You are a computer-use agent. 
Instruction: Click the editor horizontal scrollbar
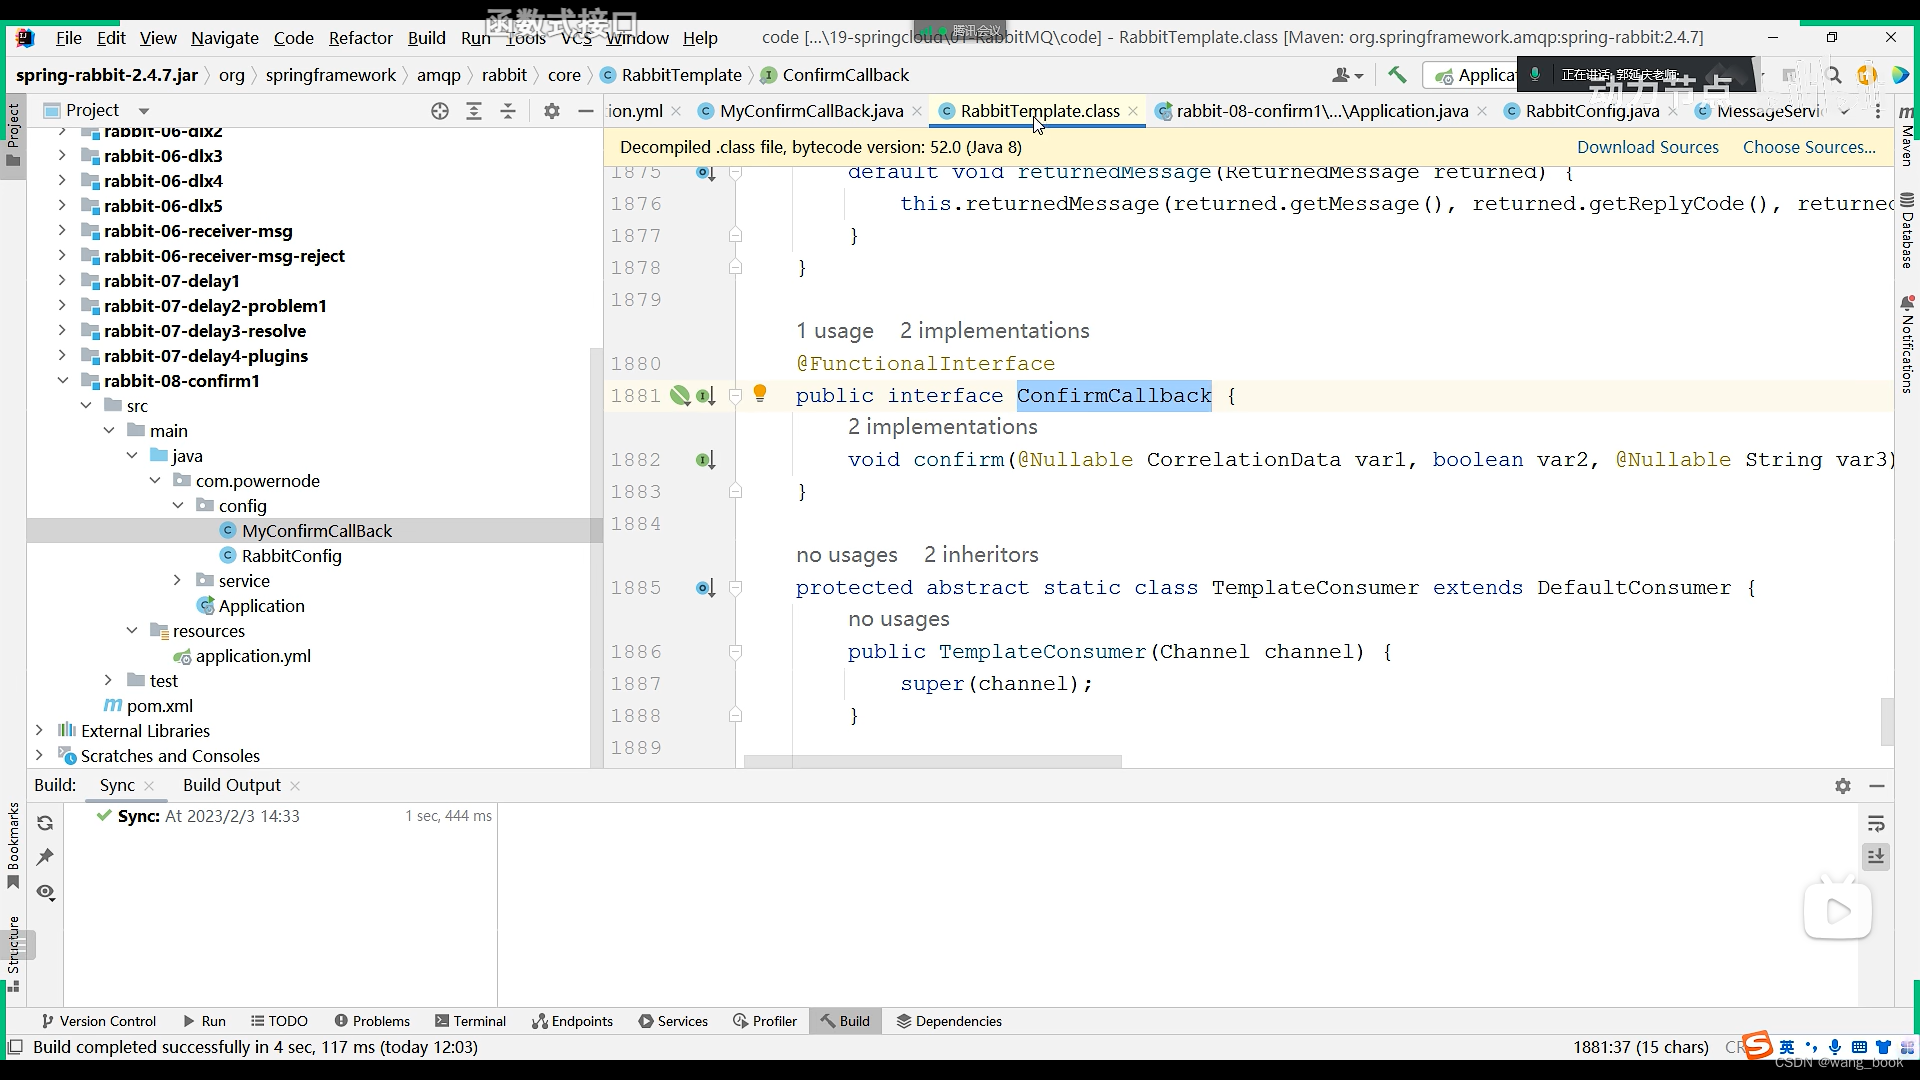click(x=932, y=762)
